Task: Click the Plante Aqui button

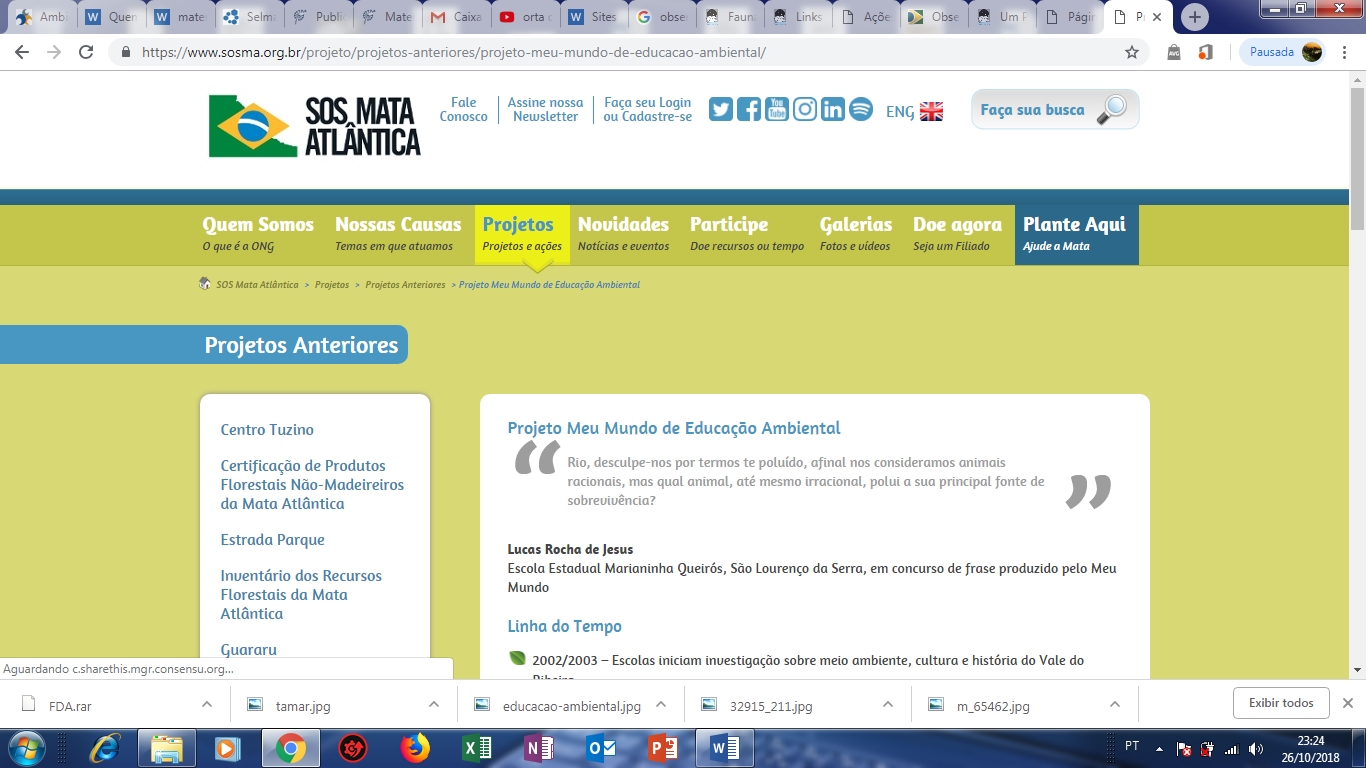Action: 1075,234
